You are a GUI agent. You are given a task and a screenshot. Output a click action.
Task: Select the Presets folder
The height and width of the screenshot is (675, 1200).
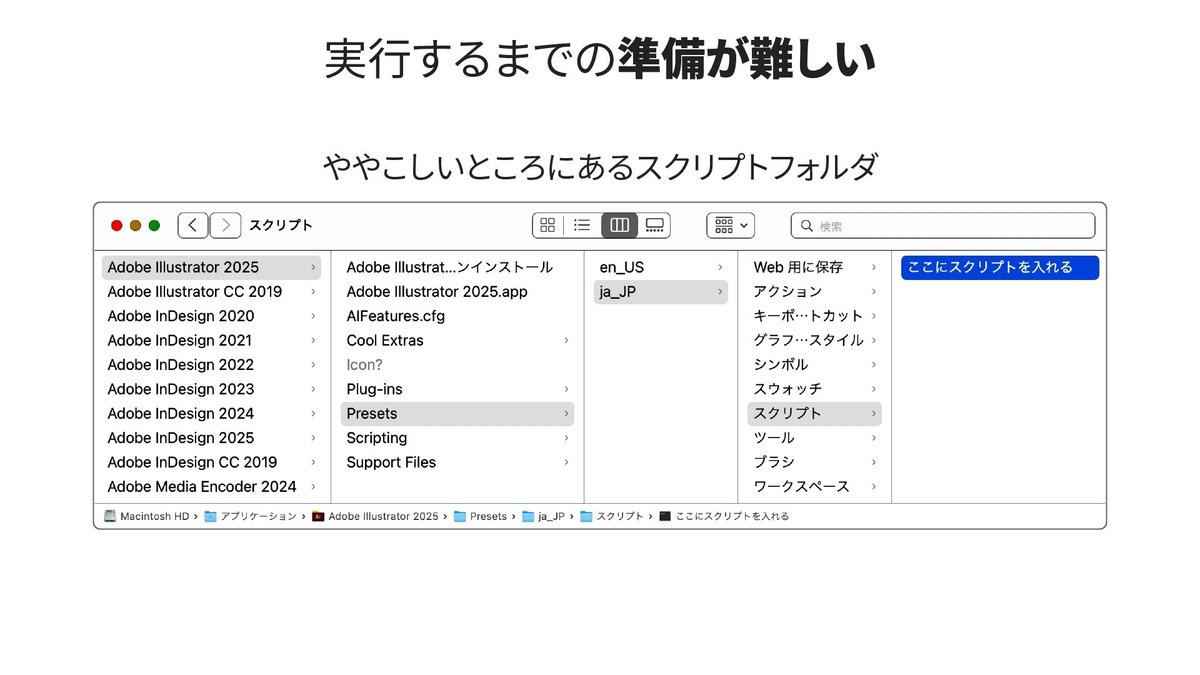(x=457, y=413)
